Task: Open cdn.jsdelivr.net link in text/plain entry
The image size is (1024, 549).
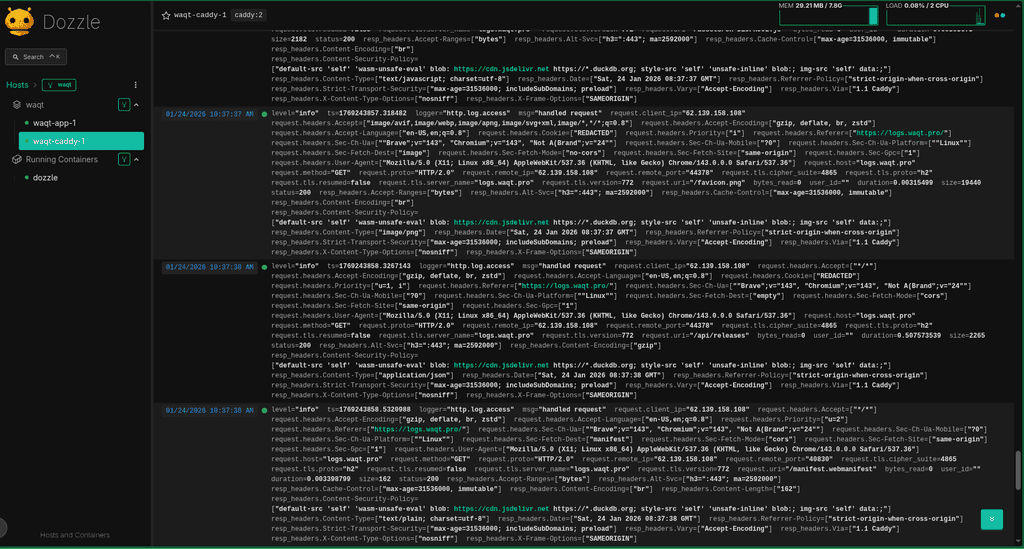Action: [x=501, y=509]
